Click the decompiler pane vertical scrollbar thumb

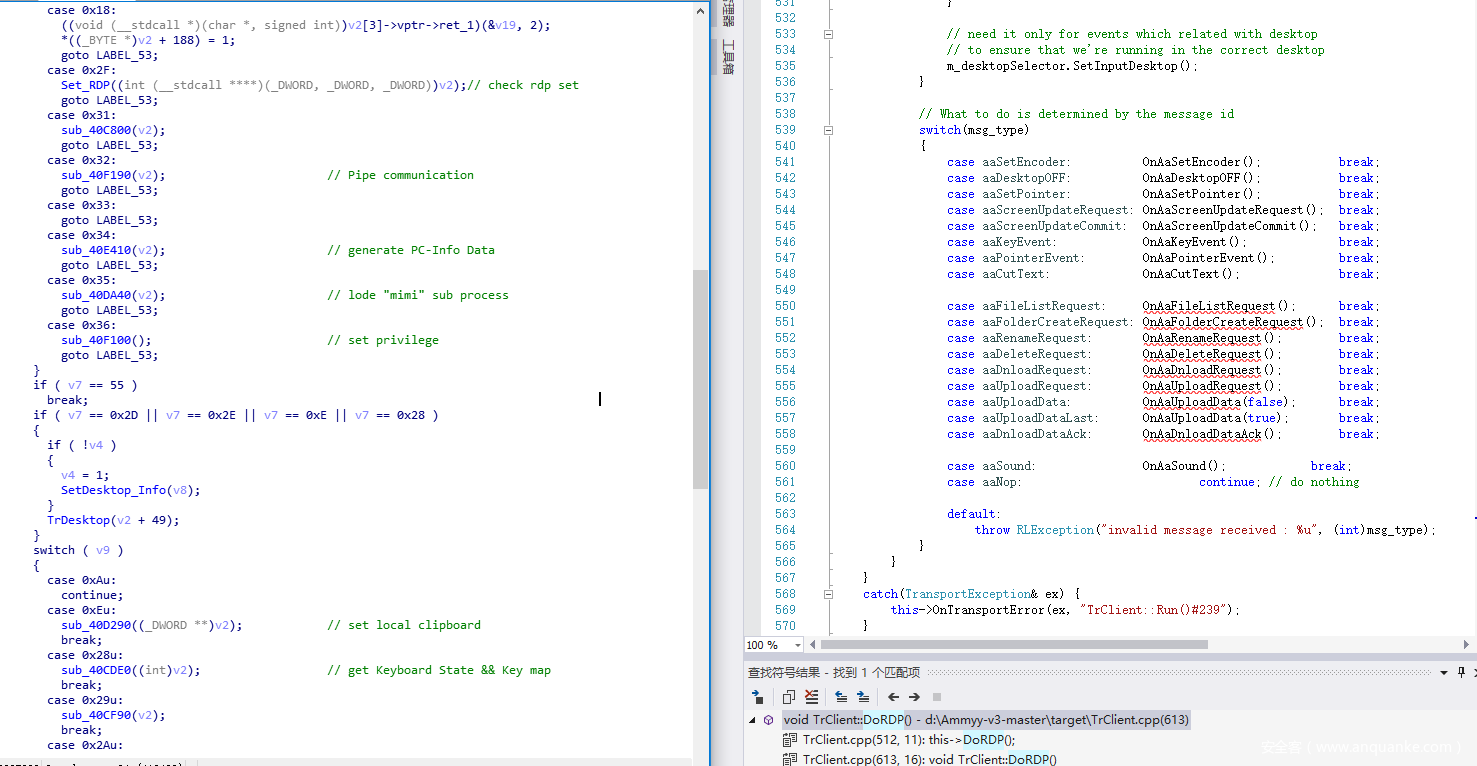point(700,378)
